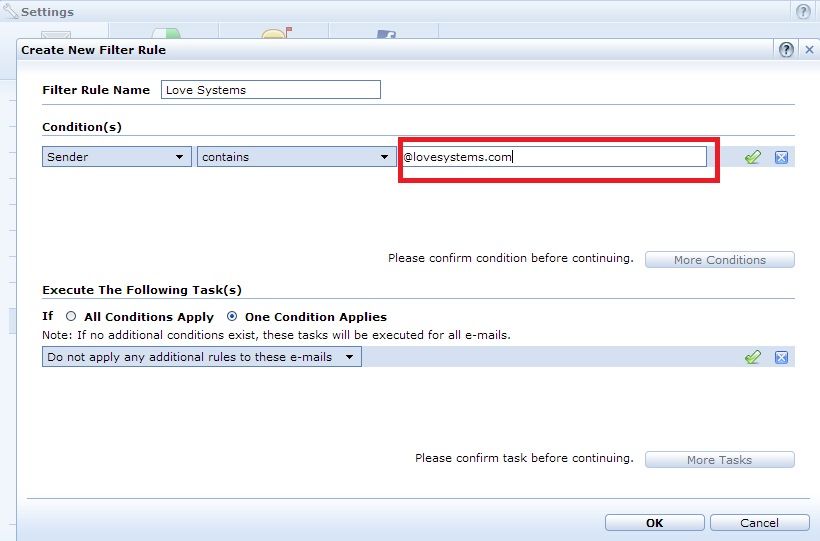The height and width of the screenshot is (541, 820).
Task: Click the 'Execute The Following Task(s)' heading
Action: click(142, 290)
